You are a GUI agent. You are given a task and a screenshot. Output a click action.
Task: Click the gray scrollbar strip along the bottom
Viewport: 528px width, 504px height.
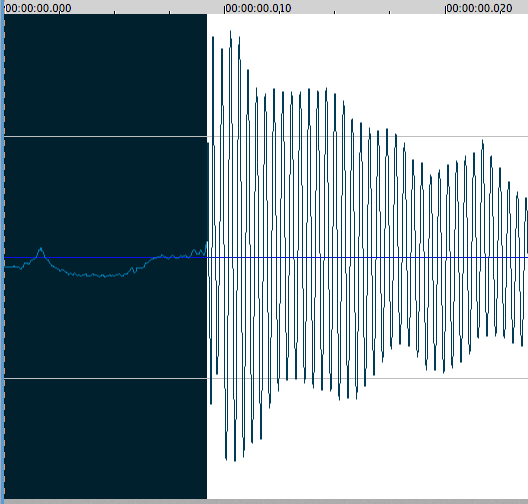pyautogui.click(x=264, y=501)
